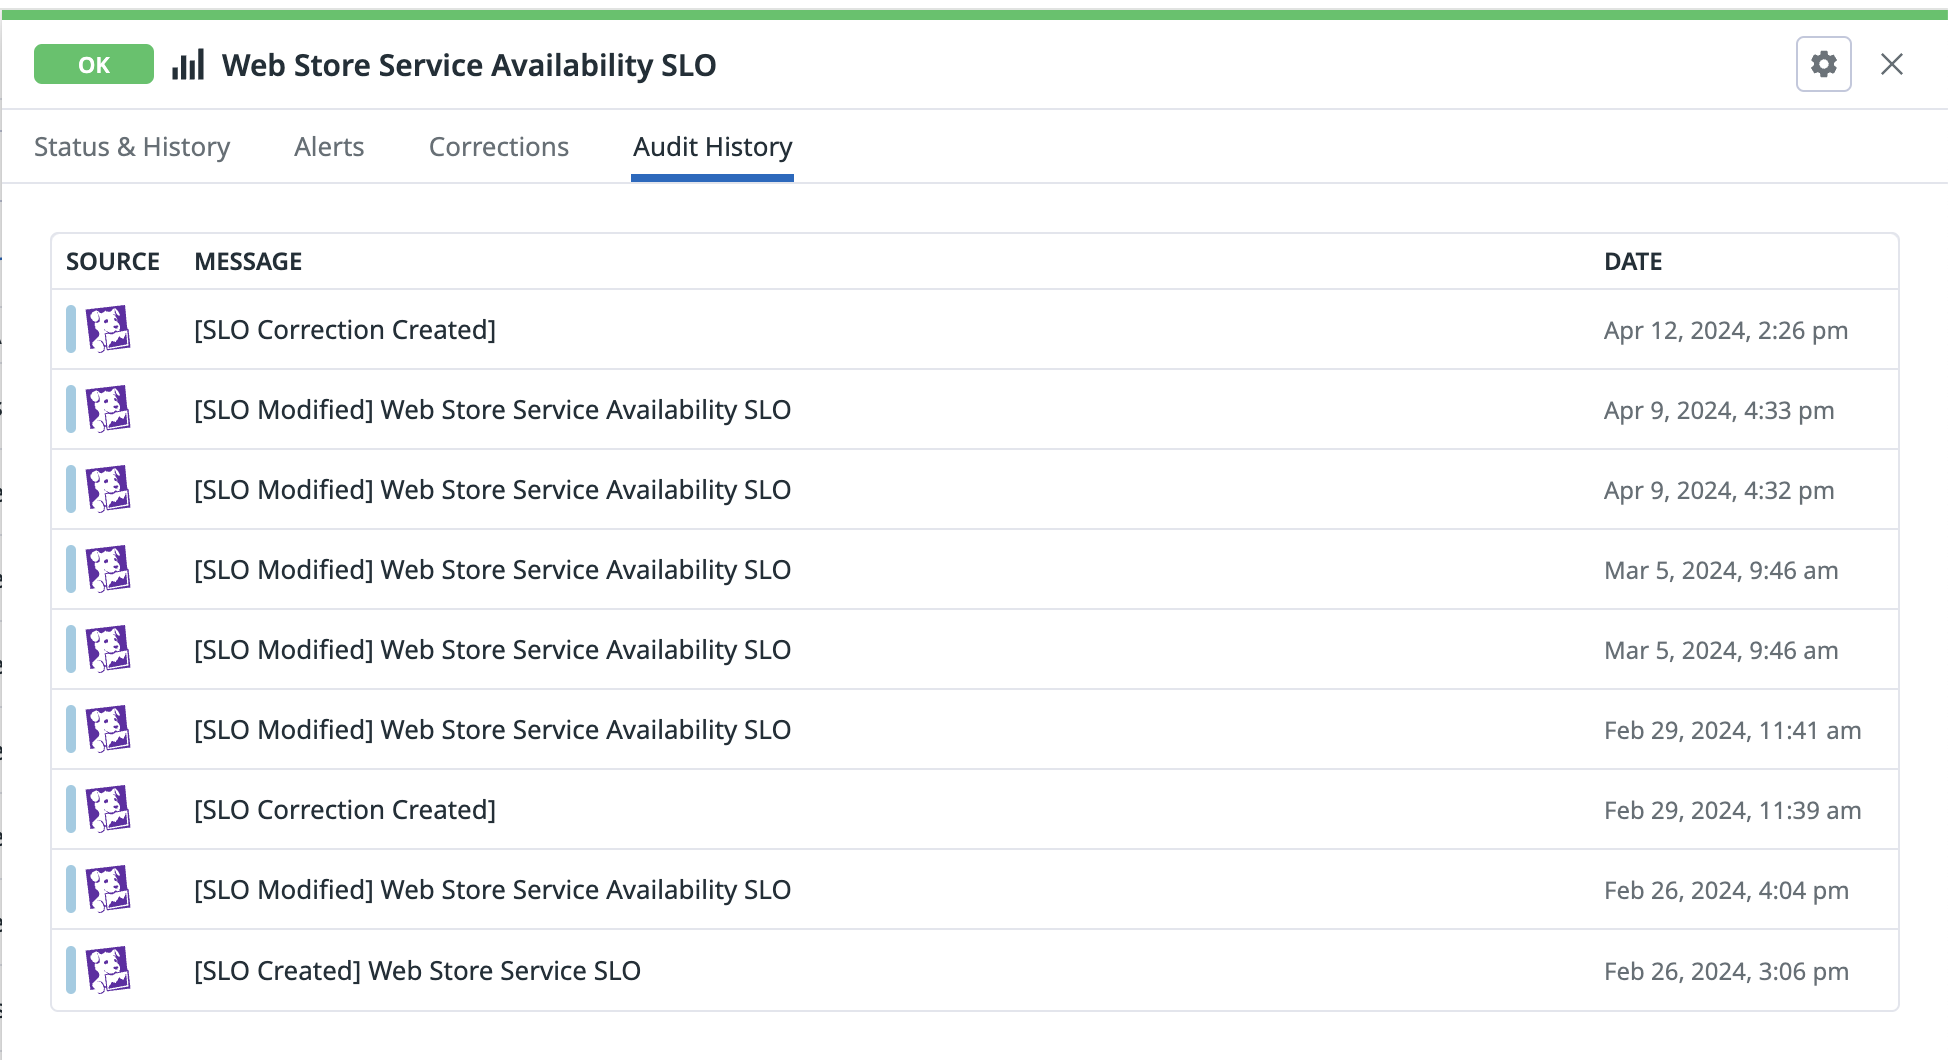Open the settings gear menu
The height and width of the screenshot is (1060, 1948).
[x=1823, y=64]
